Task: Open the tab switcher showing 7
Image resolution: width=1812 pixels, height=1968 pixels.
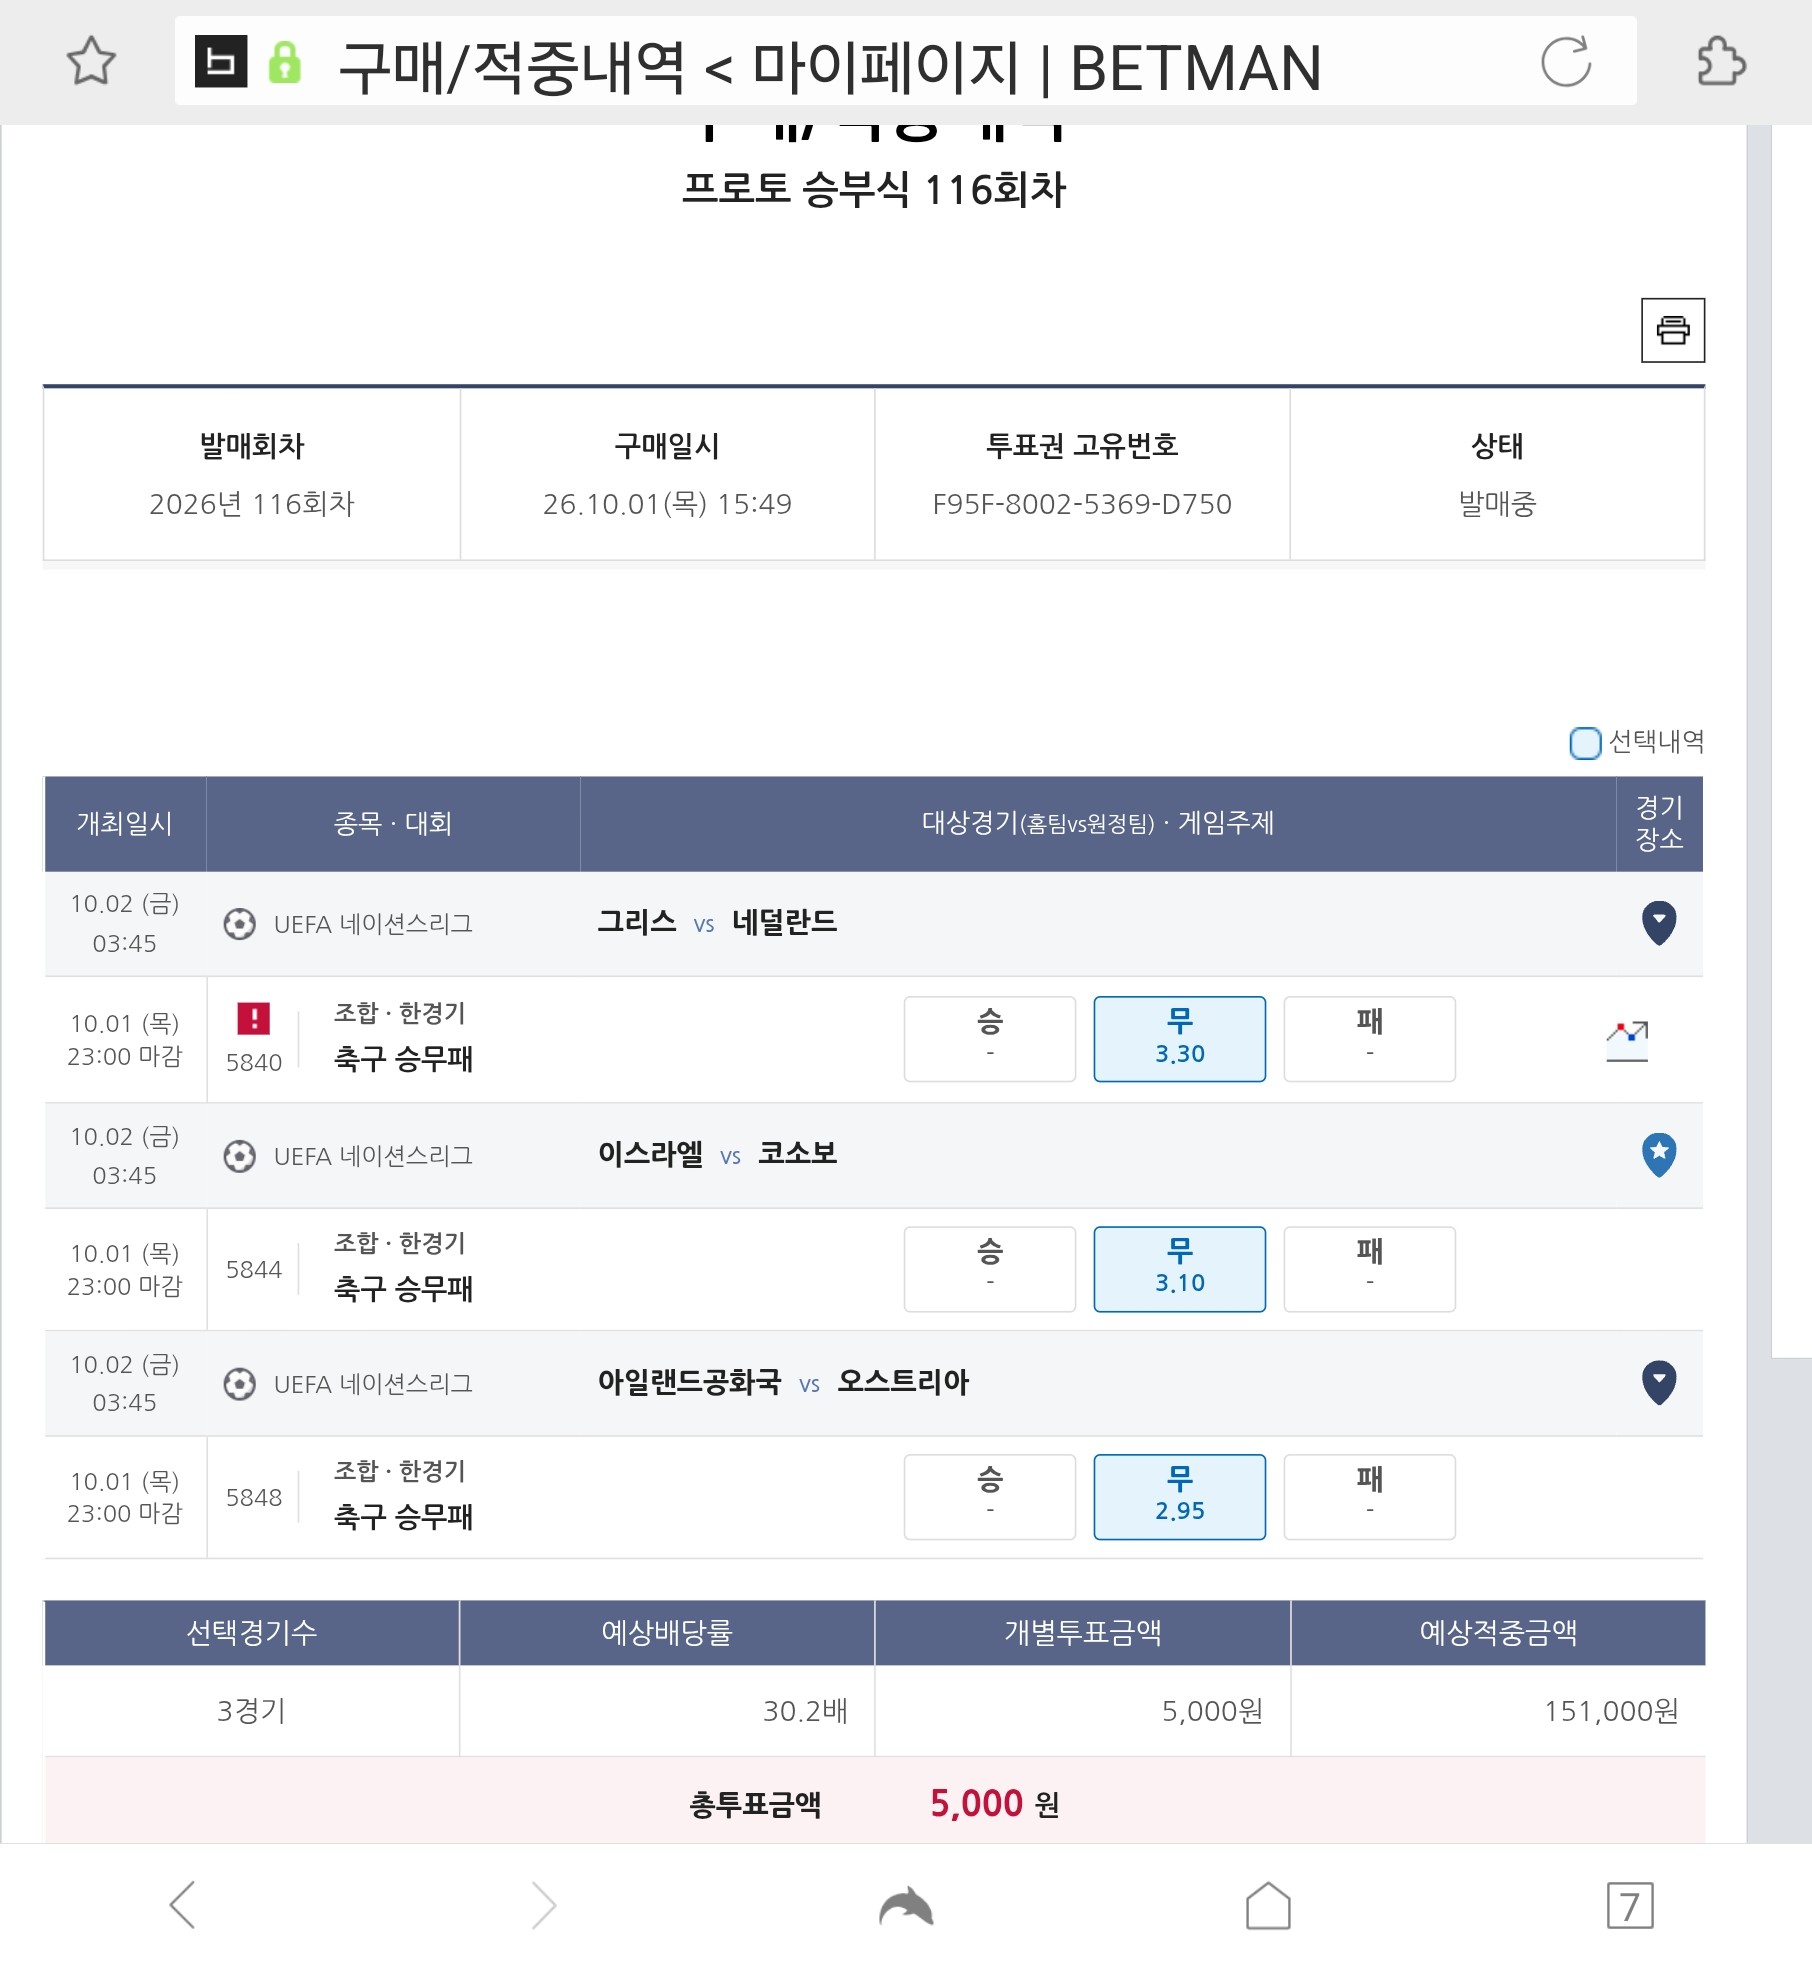Action: click(1630, 1905)
